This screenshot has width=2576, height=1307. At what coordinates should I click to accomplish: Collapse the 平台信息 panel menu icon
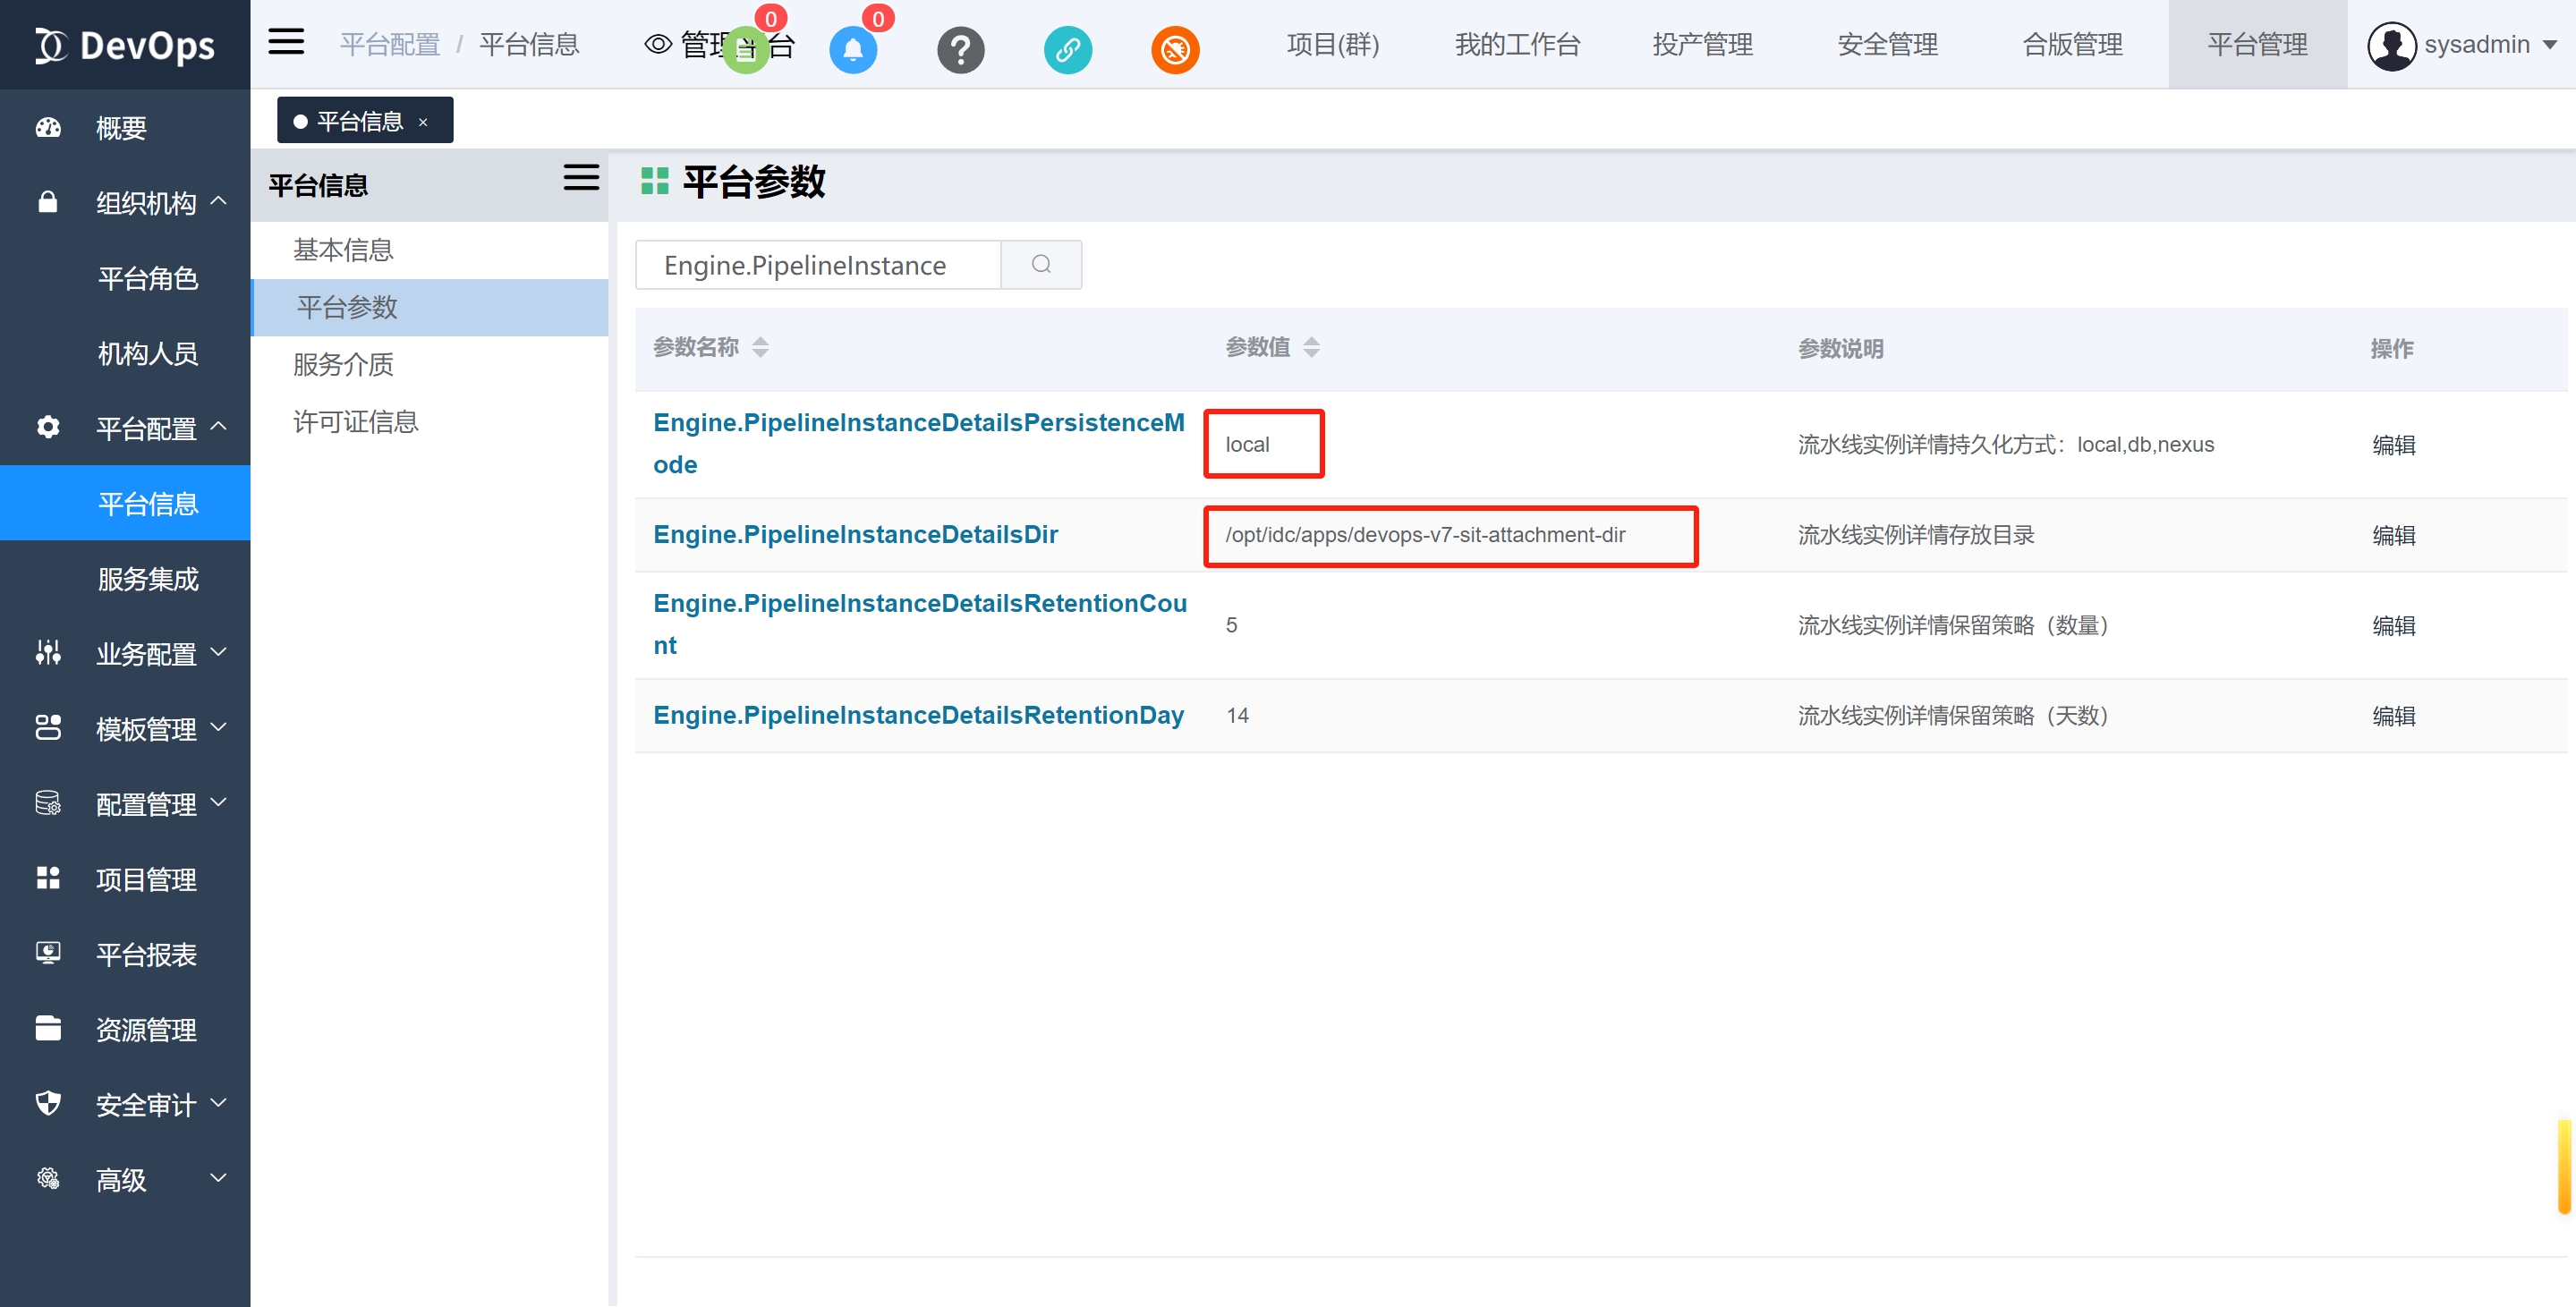click(x=581, y=178)
